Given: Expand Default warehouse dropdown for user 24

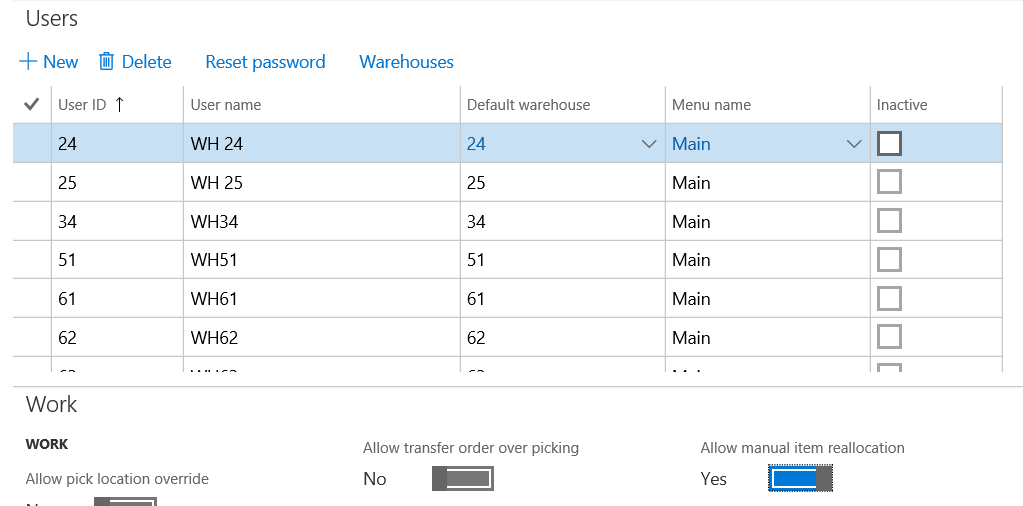Looking at the screenshot, I should 649,144.
